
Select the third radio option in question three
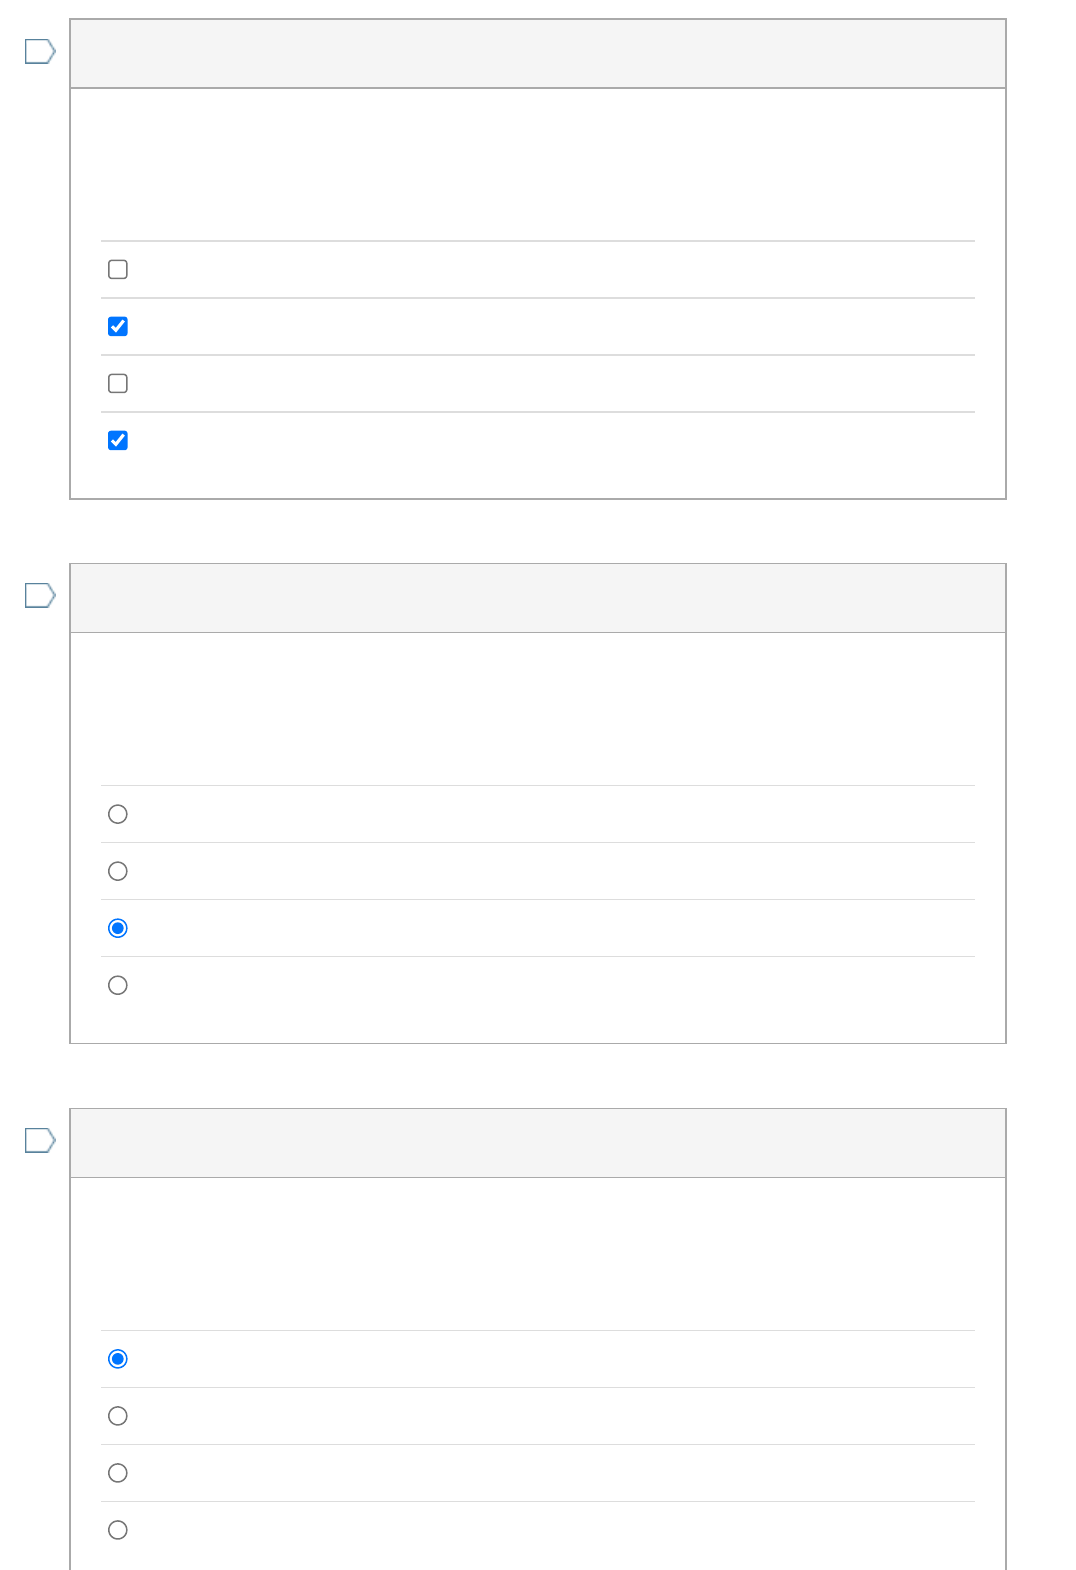118,1473
